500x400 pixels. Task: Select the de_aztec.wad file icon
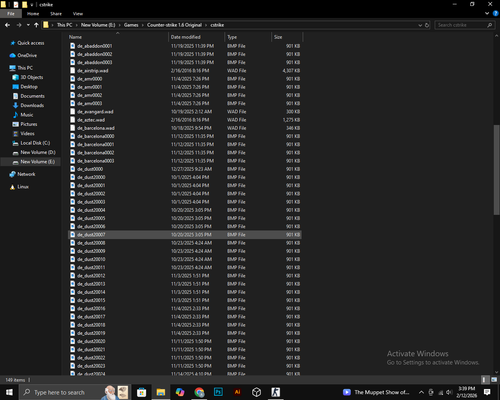tap(73, 120)
